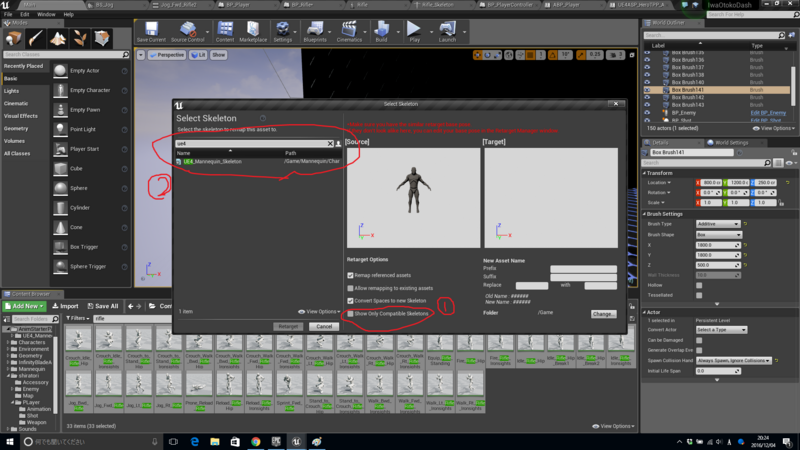
Task: Select the Point Light placement icon
Action: [x=60, y=129]
